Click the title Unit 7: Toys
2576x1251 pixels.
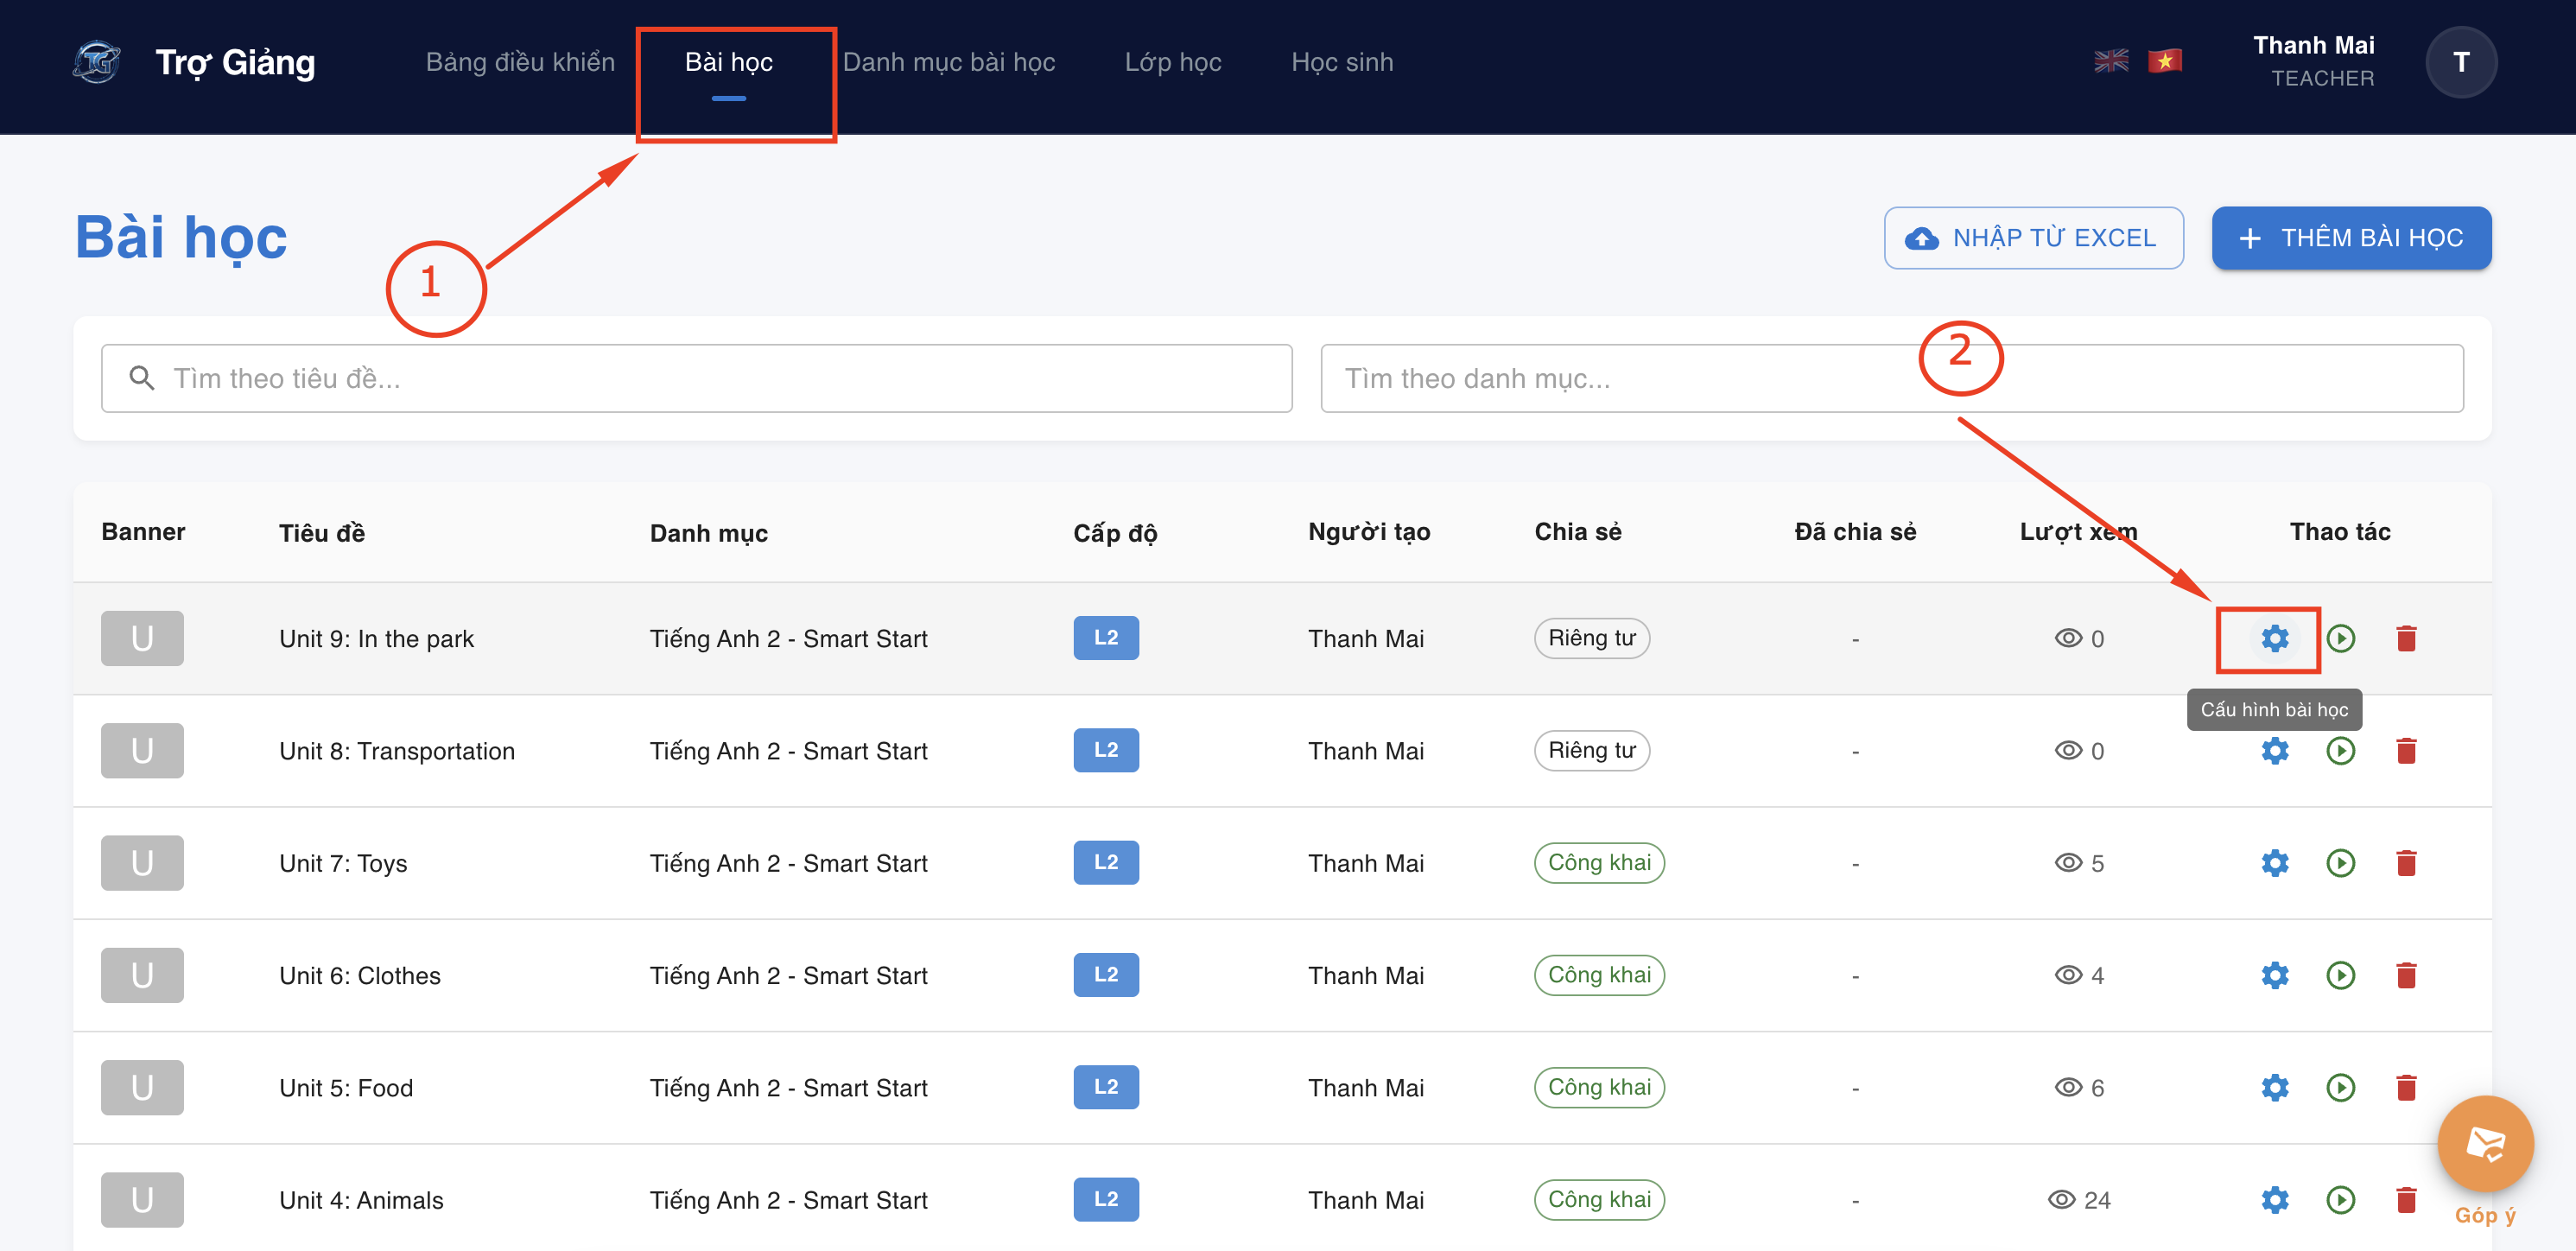(343, 863)
